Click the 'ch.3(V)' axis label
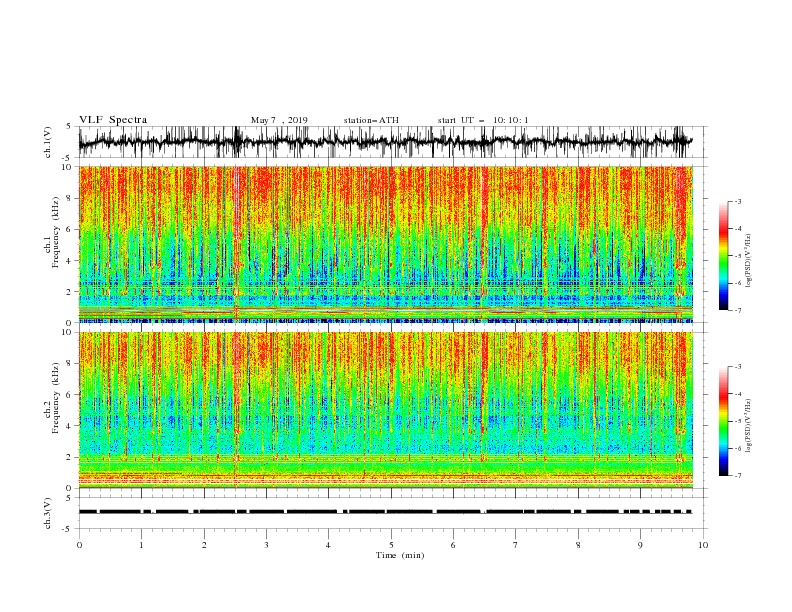Viewport: 792px width, 612px height. pos(48,513)
